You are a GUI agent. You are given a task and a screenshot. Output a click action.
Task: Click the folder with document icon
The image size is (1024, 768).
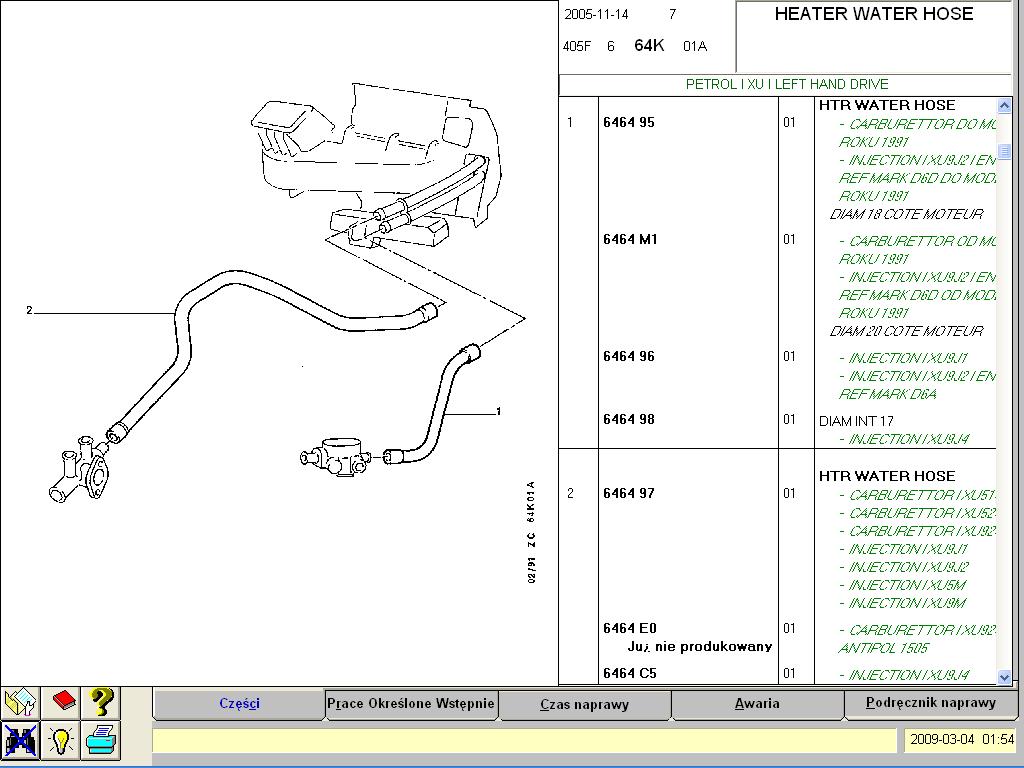point(20,702)
